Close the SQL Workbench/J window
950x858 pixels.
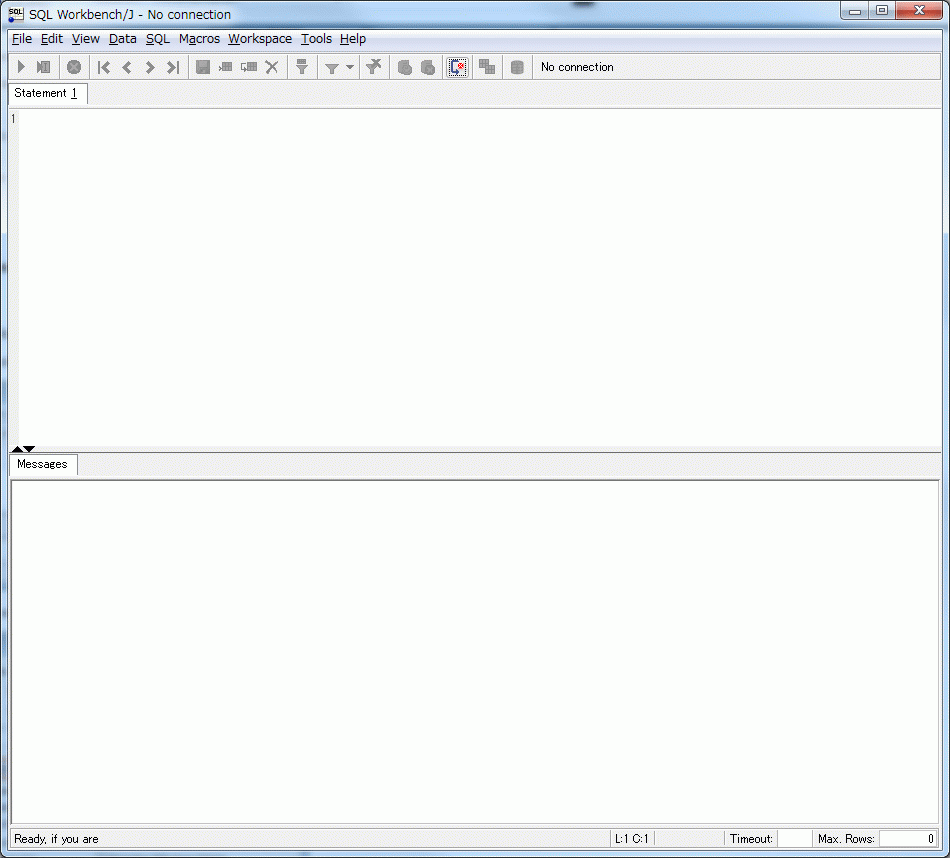pyautogui.click(x=919, y=11)
